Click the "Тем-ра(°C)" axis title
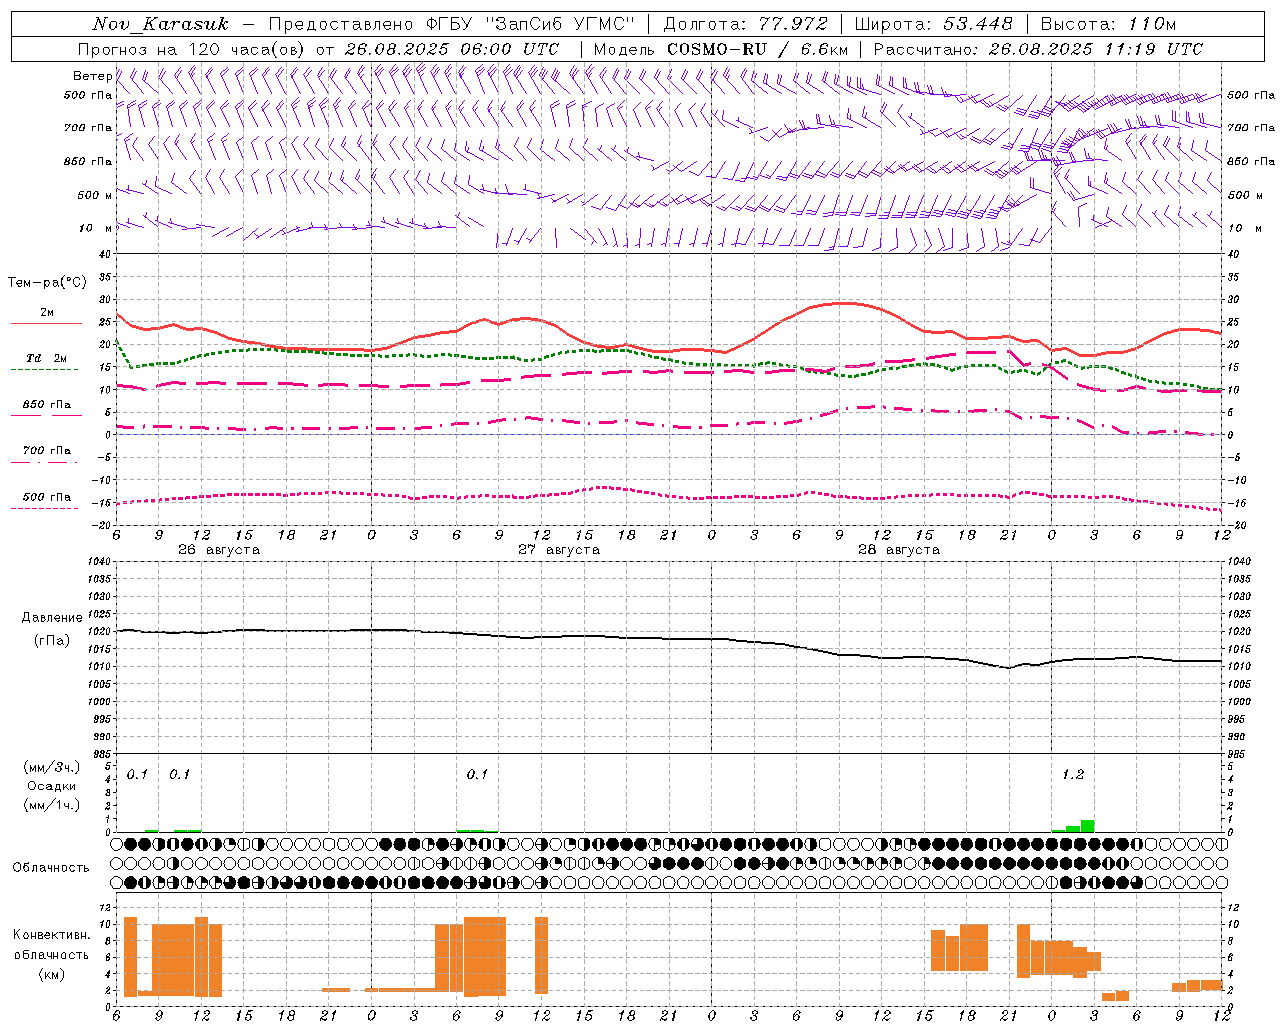Screen dimensions: 1280x1024 [47, 283]
